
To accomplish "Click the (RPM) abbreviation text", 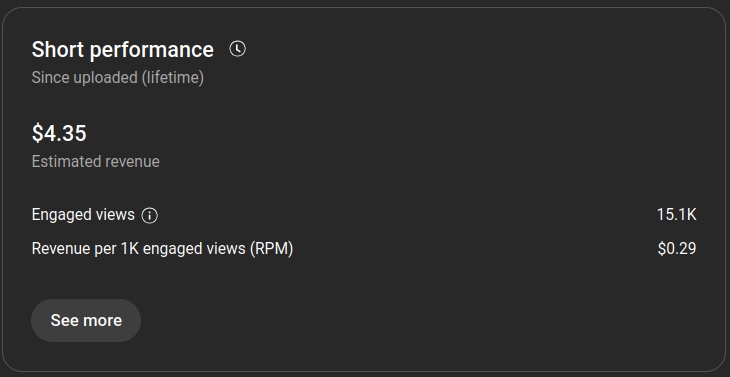I will coord(271,249).
